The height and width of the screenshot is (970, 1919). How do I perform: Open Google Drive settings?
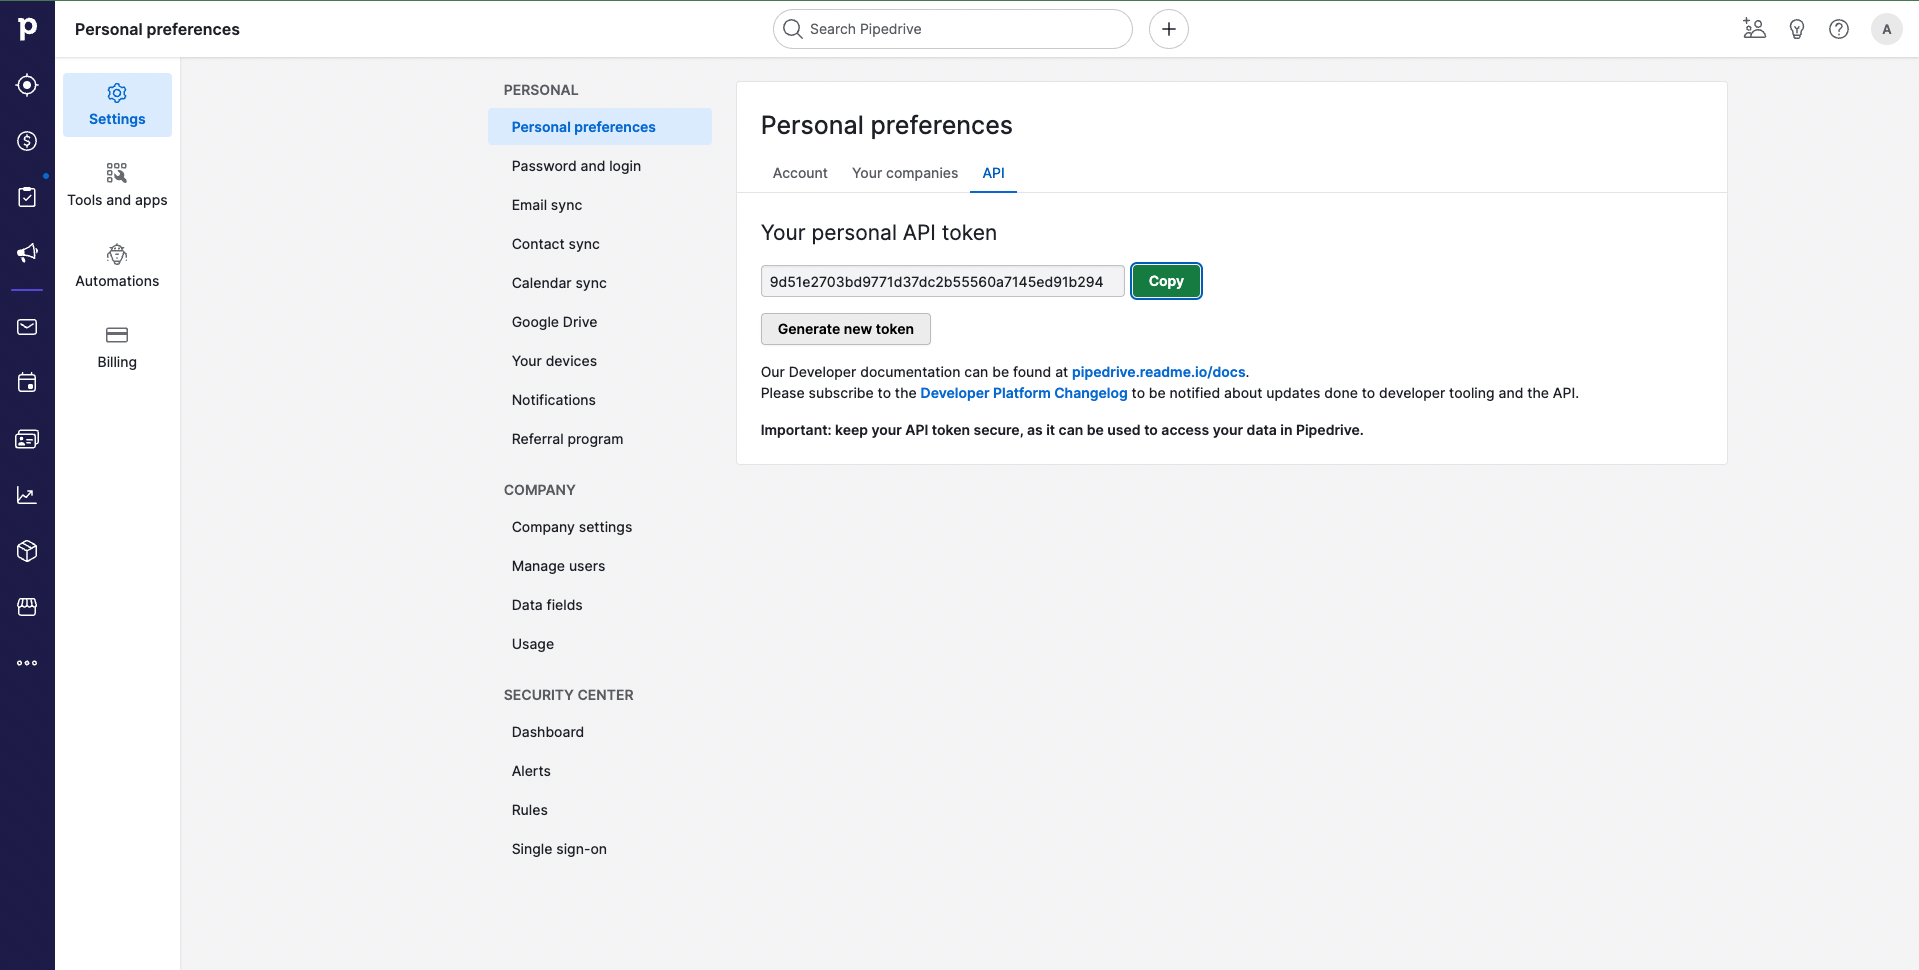[x=600, y=322]
